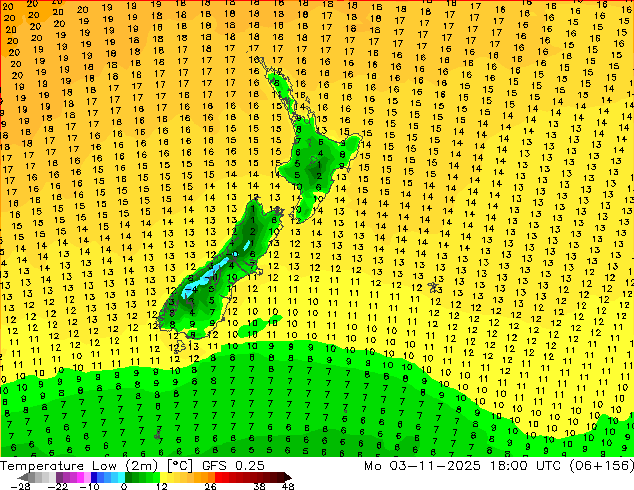
Task: Click the 'Temperature Low (2m)' map title
Action: [79, 466]
